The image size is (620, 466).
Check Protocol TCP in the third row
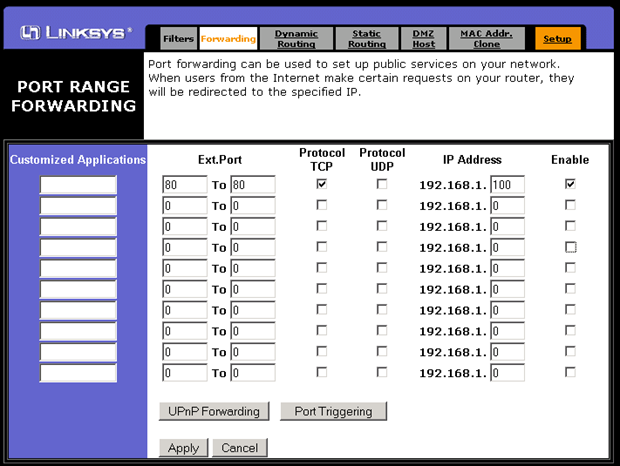pyautogui.click(x=321, y=226)
